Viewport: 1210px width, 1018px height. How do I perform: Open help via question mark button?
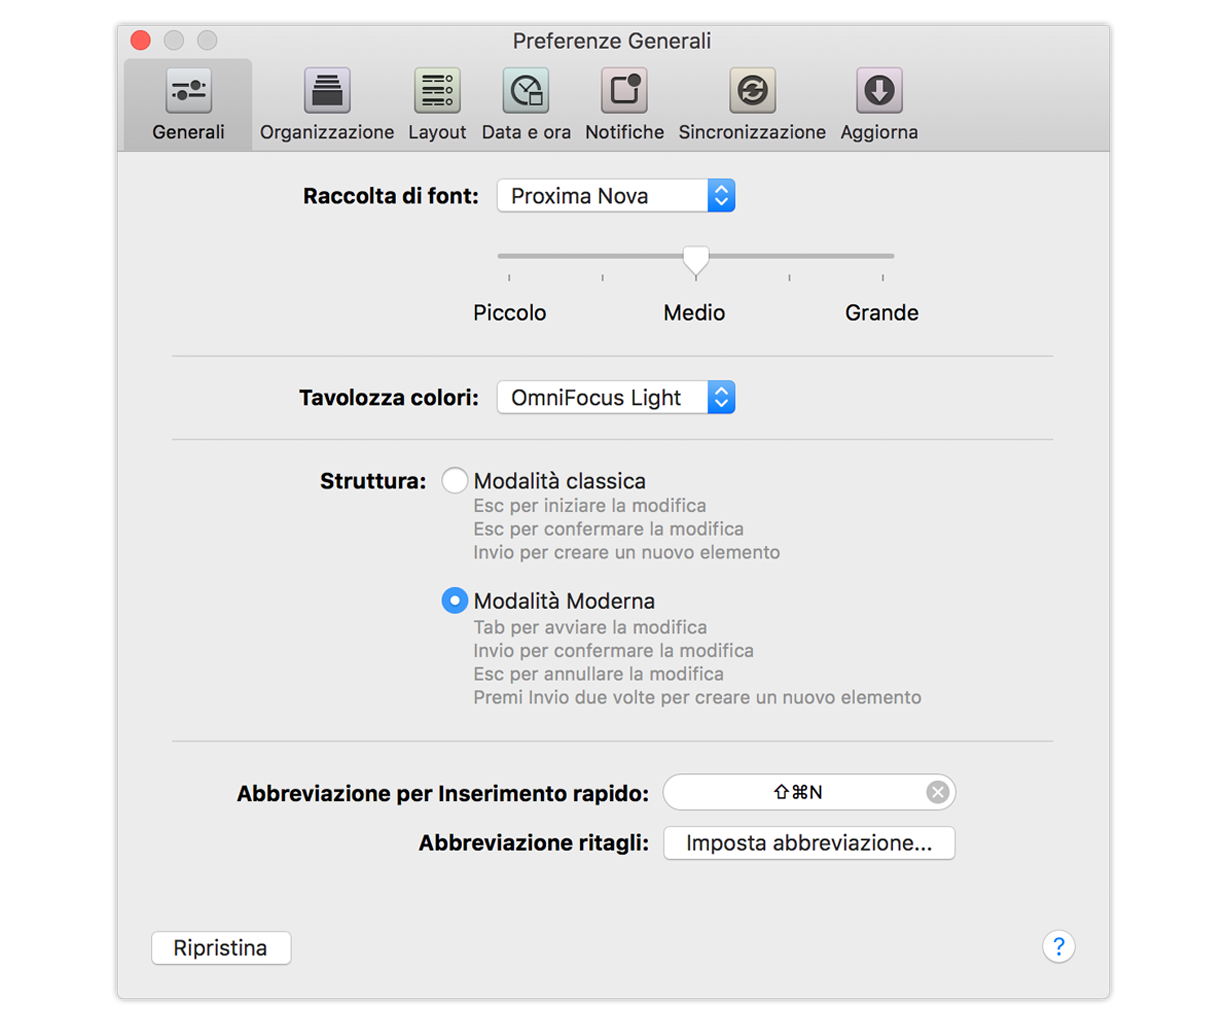(x=1059, y=946)
